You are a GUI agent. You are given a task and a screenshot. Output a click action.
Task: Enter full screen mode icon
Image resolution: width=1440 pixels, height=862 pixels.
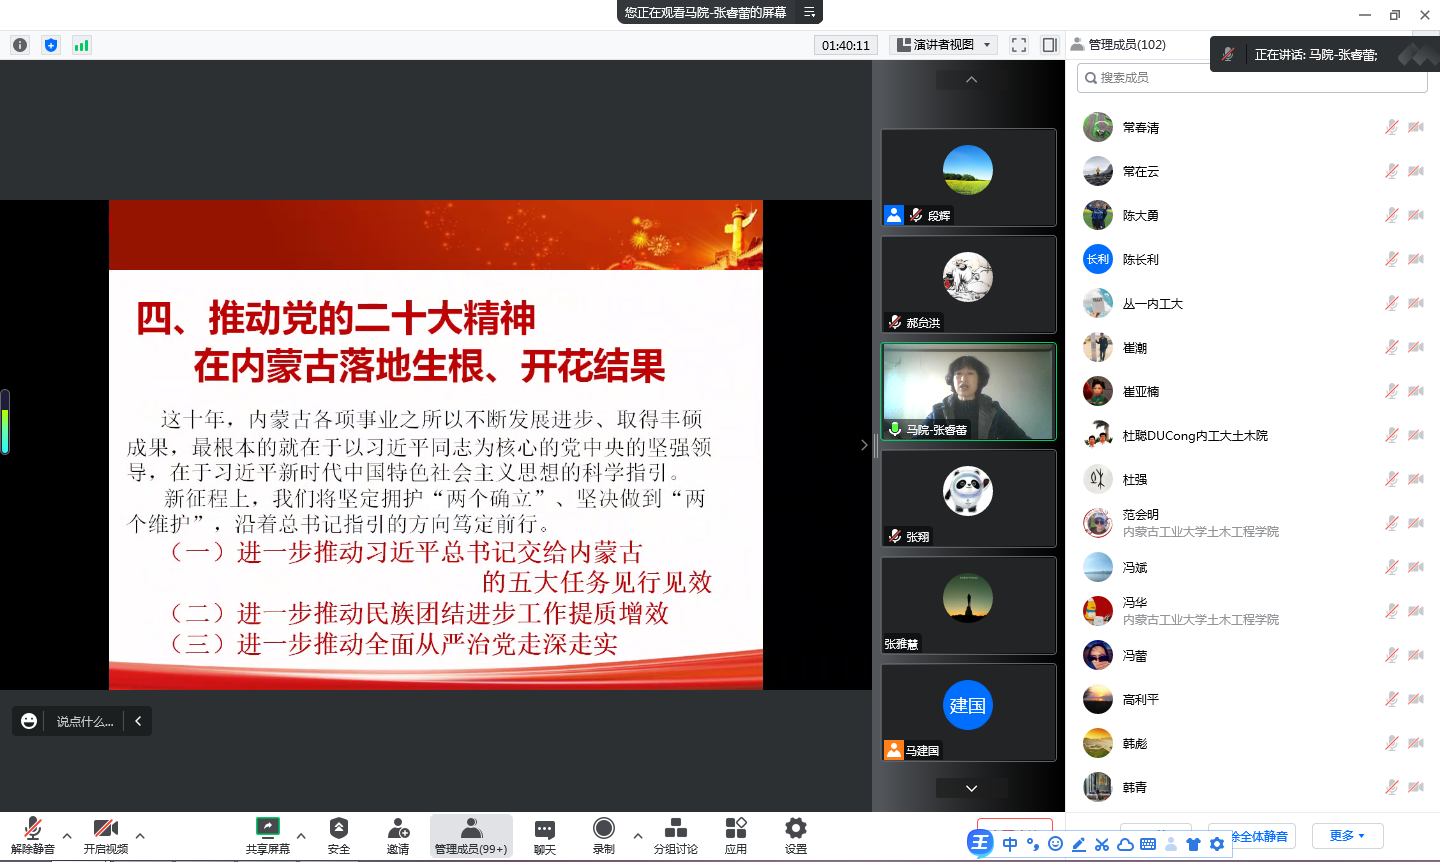coord(1019,45)
